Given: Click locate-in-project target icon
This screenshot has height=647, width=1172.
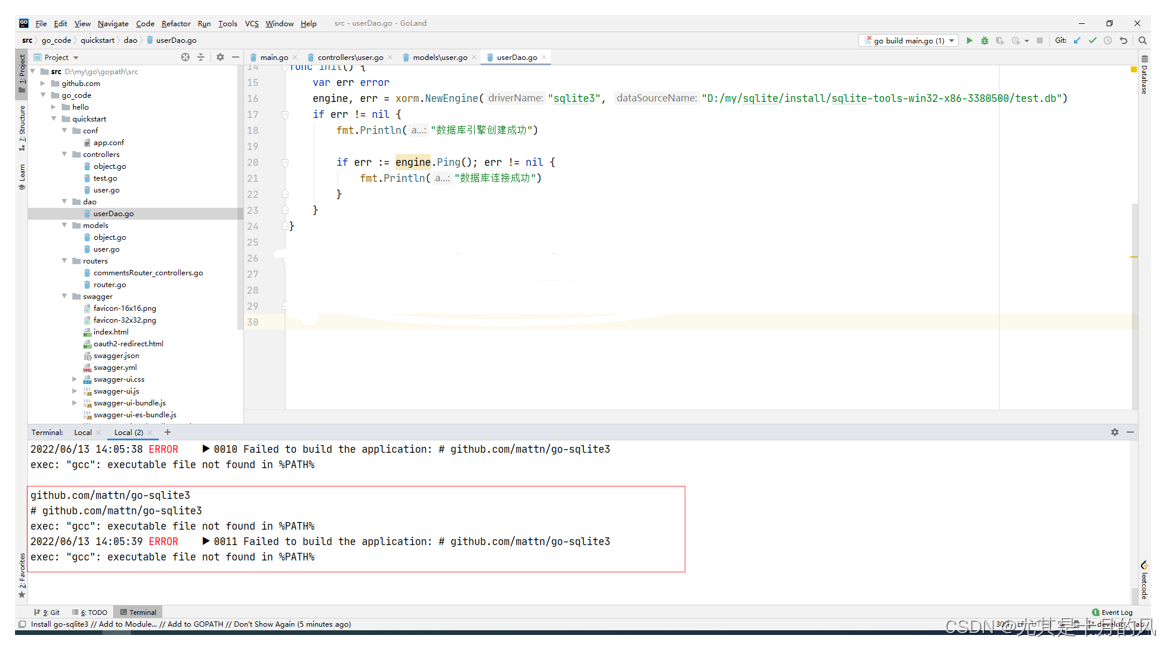Looking at the screenshot, I should pos(185,57).
